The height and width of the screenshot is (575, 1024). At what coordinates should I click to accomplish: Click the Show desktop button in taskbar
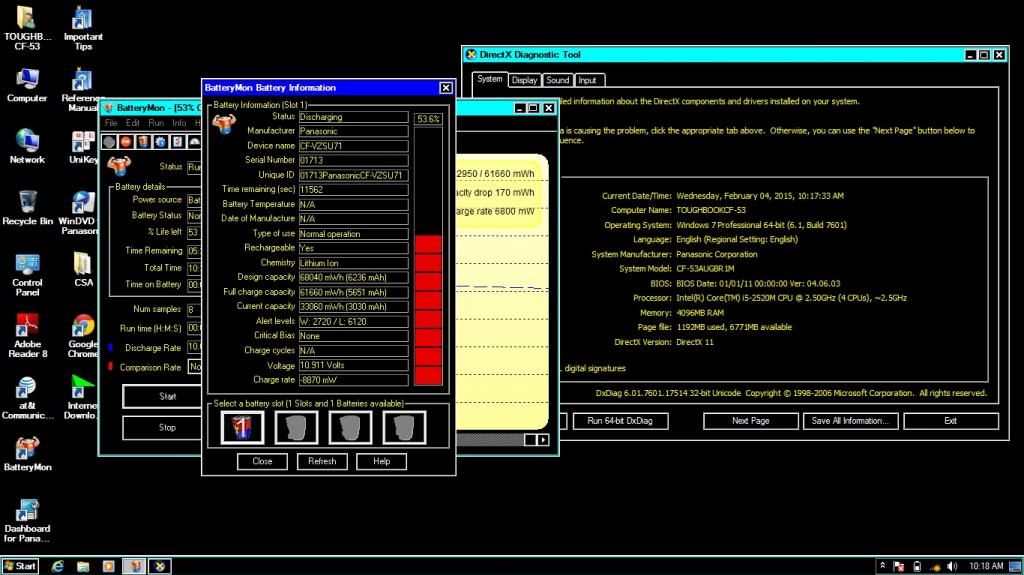click(1016, 567)
